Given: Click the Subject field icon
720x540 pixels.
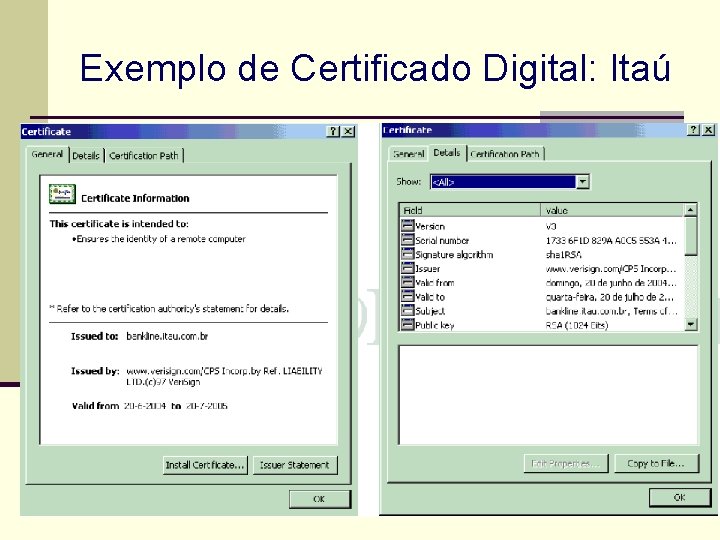Looking at the screenshot, I should click(407, 311).
